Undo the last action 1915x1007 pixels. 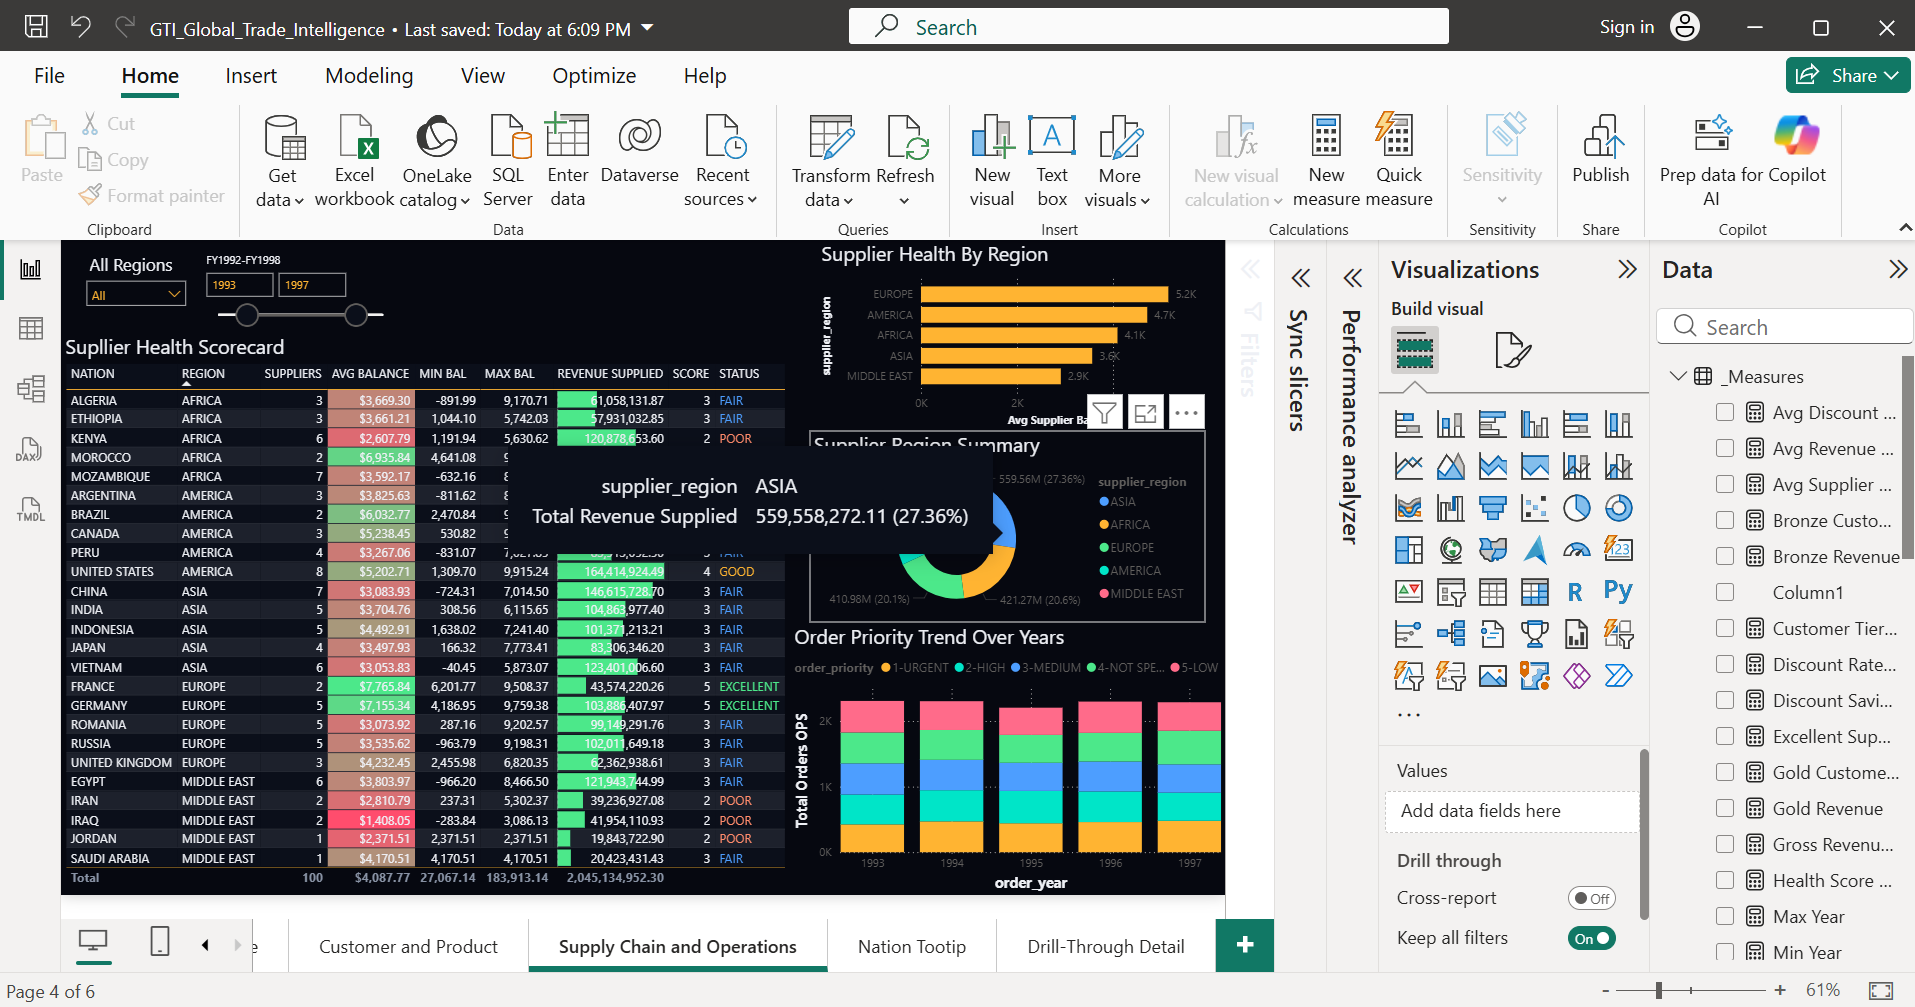coord(81,27)
